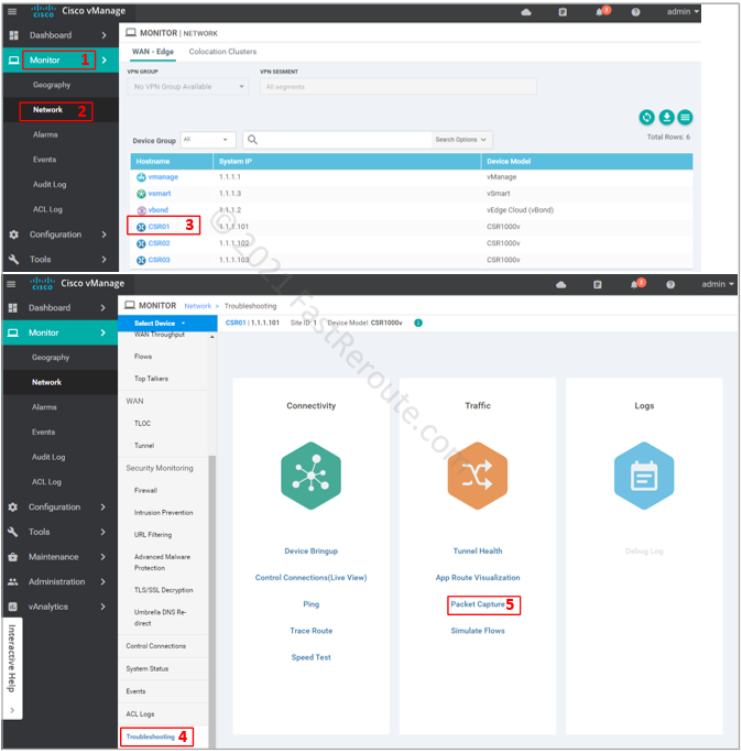Click the help question icon on the Network list page
741x751 pixels.
[636, 12]
